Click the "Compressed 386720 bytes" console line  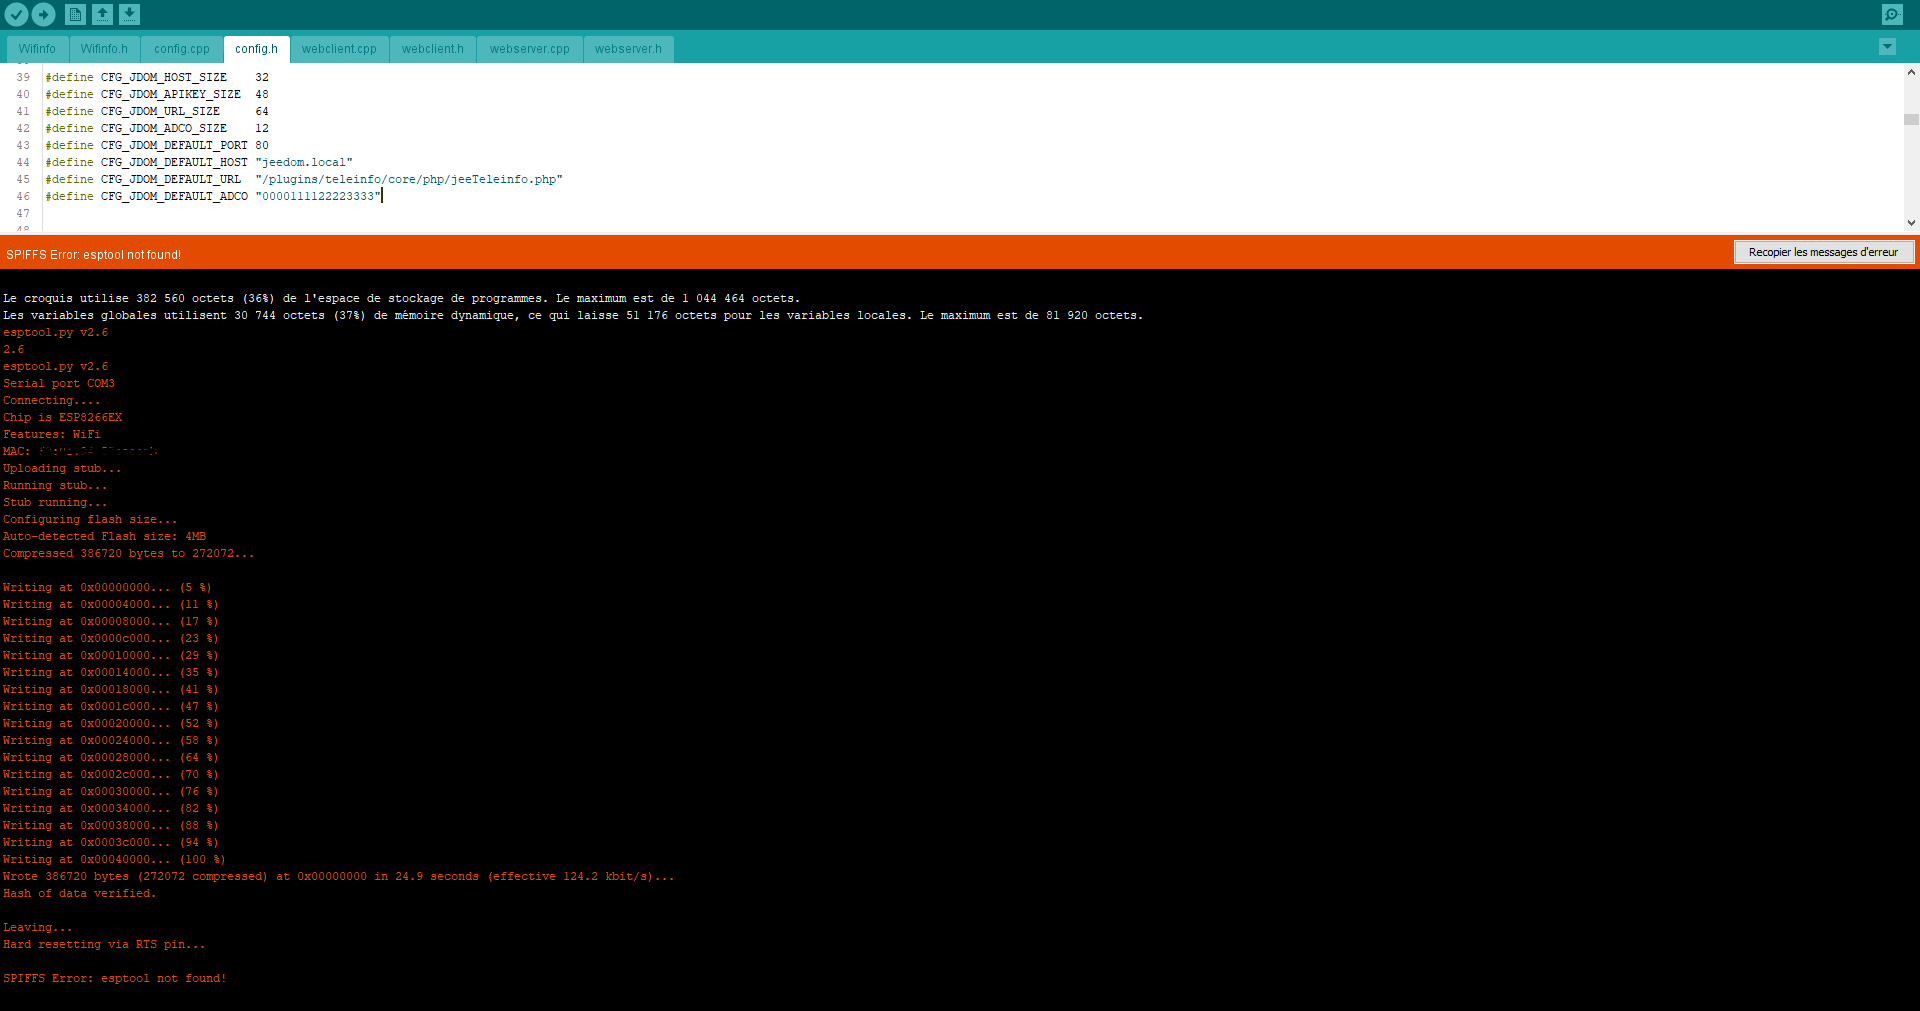(128, 553)
